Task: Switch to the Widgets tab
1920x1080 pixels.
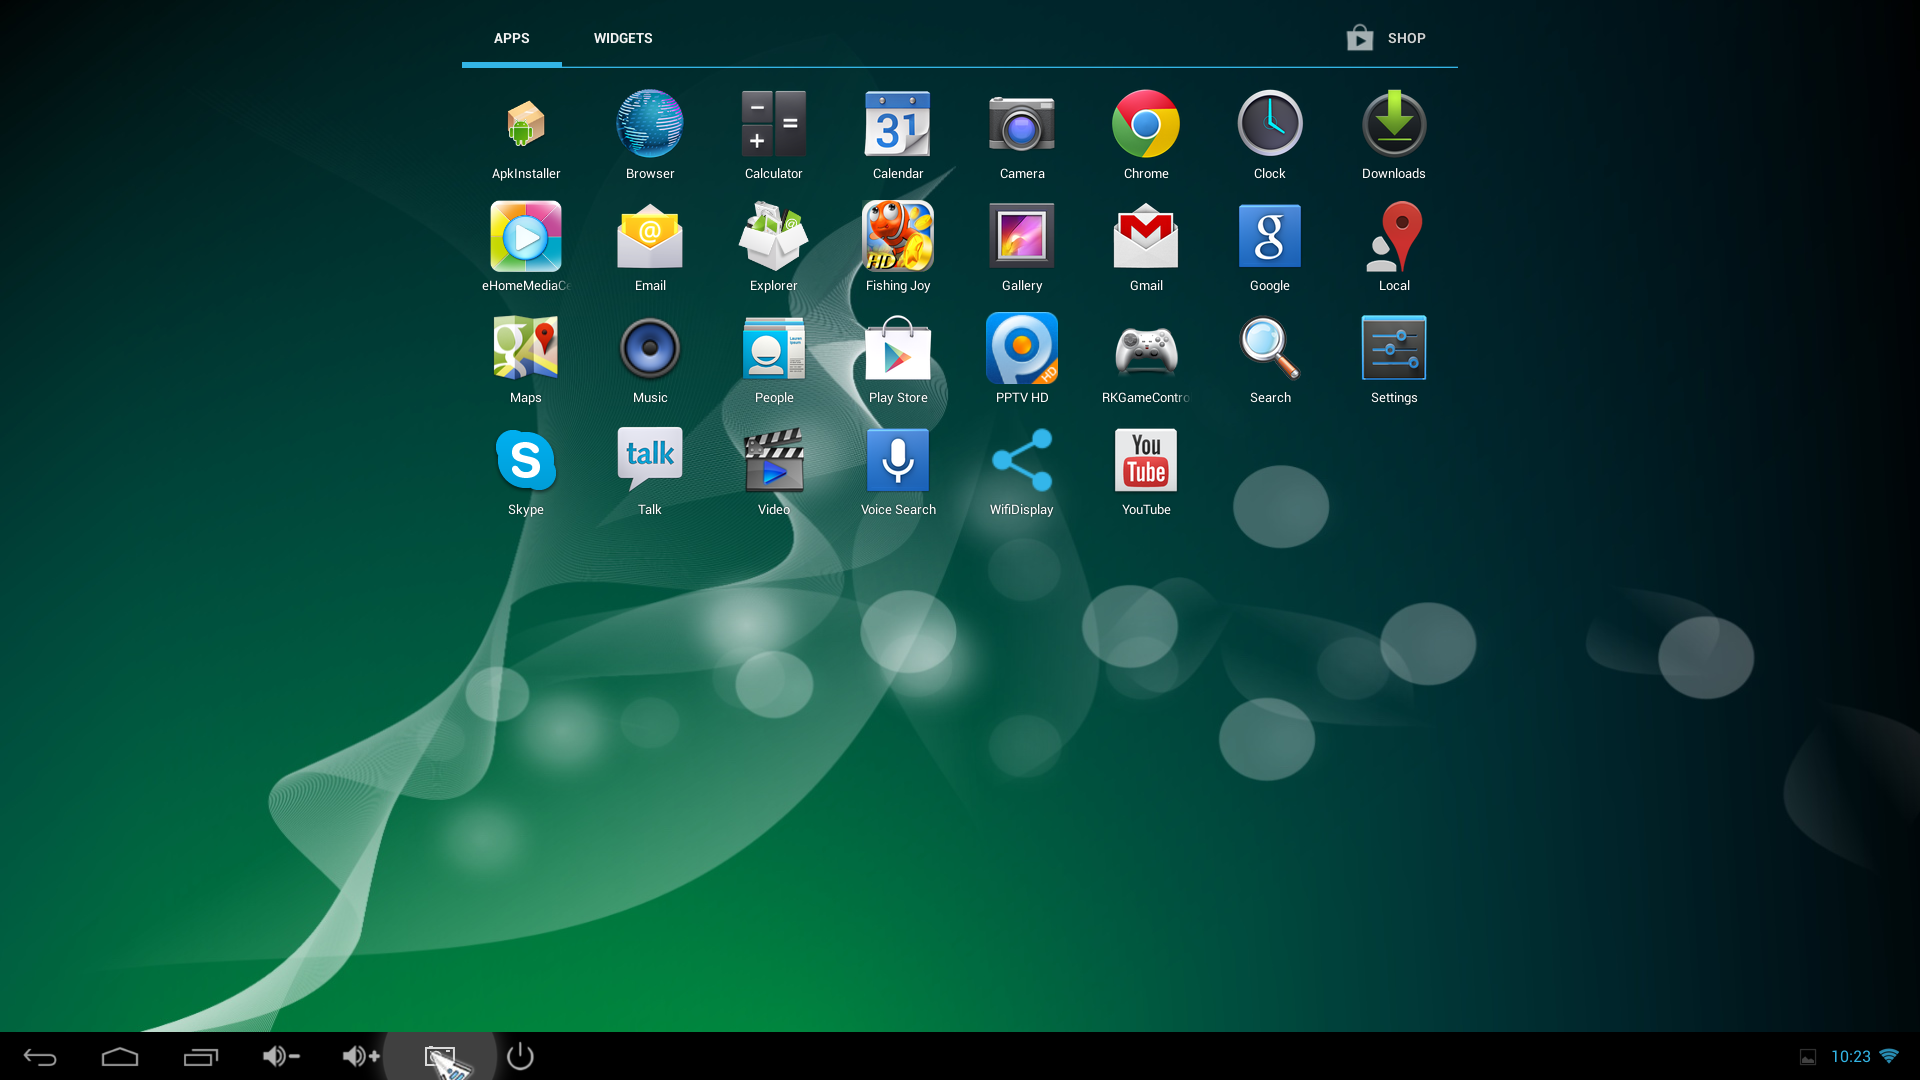Action: [622, 38]
